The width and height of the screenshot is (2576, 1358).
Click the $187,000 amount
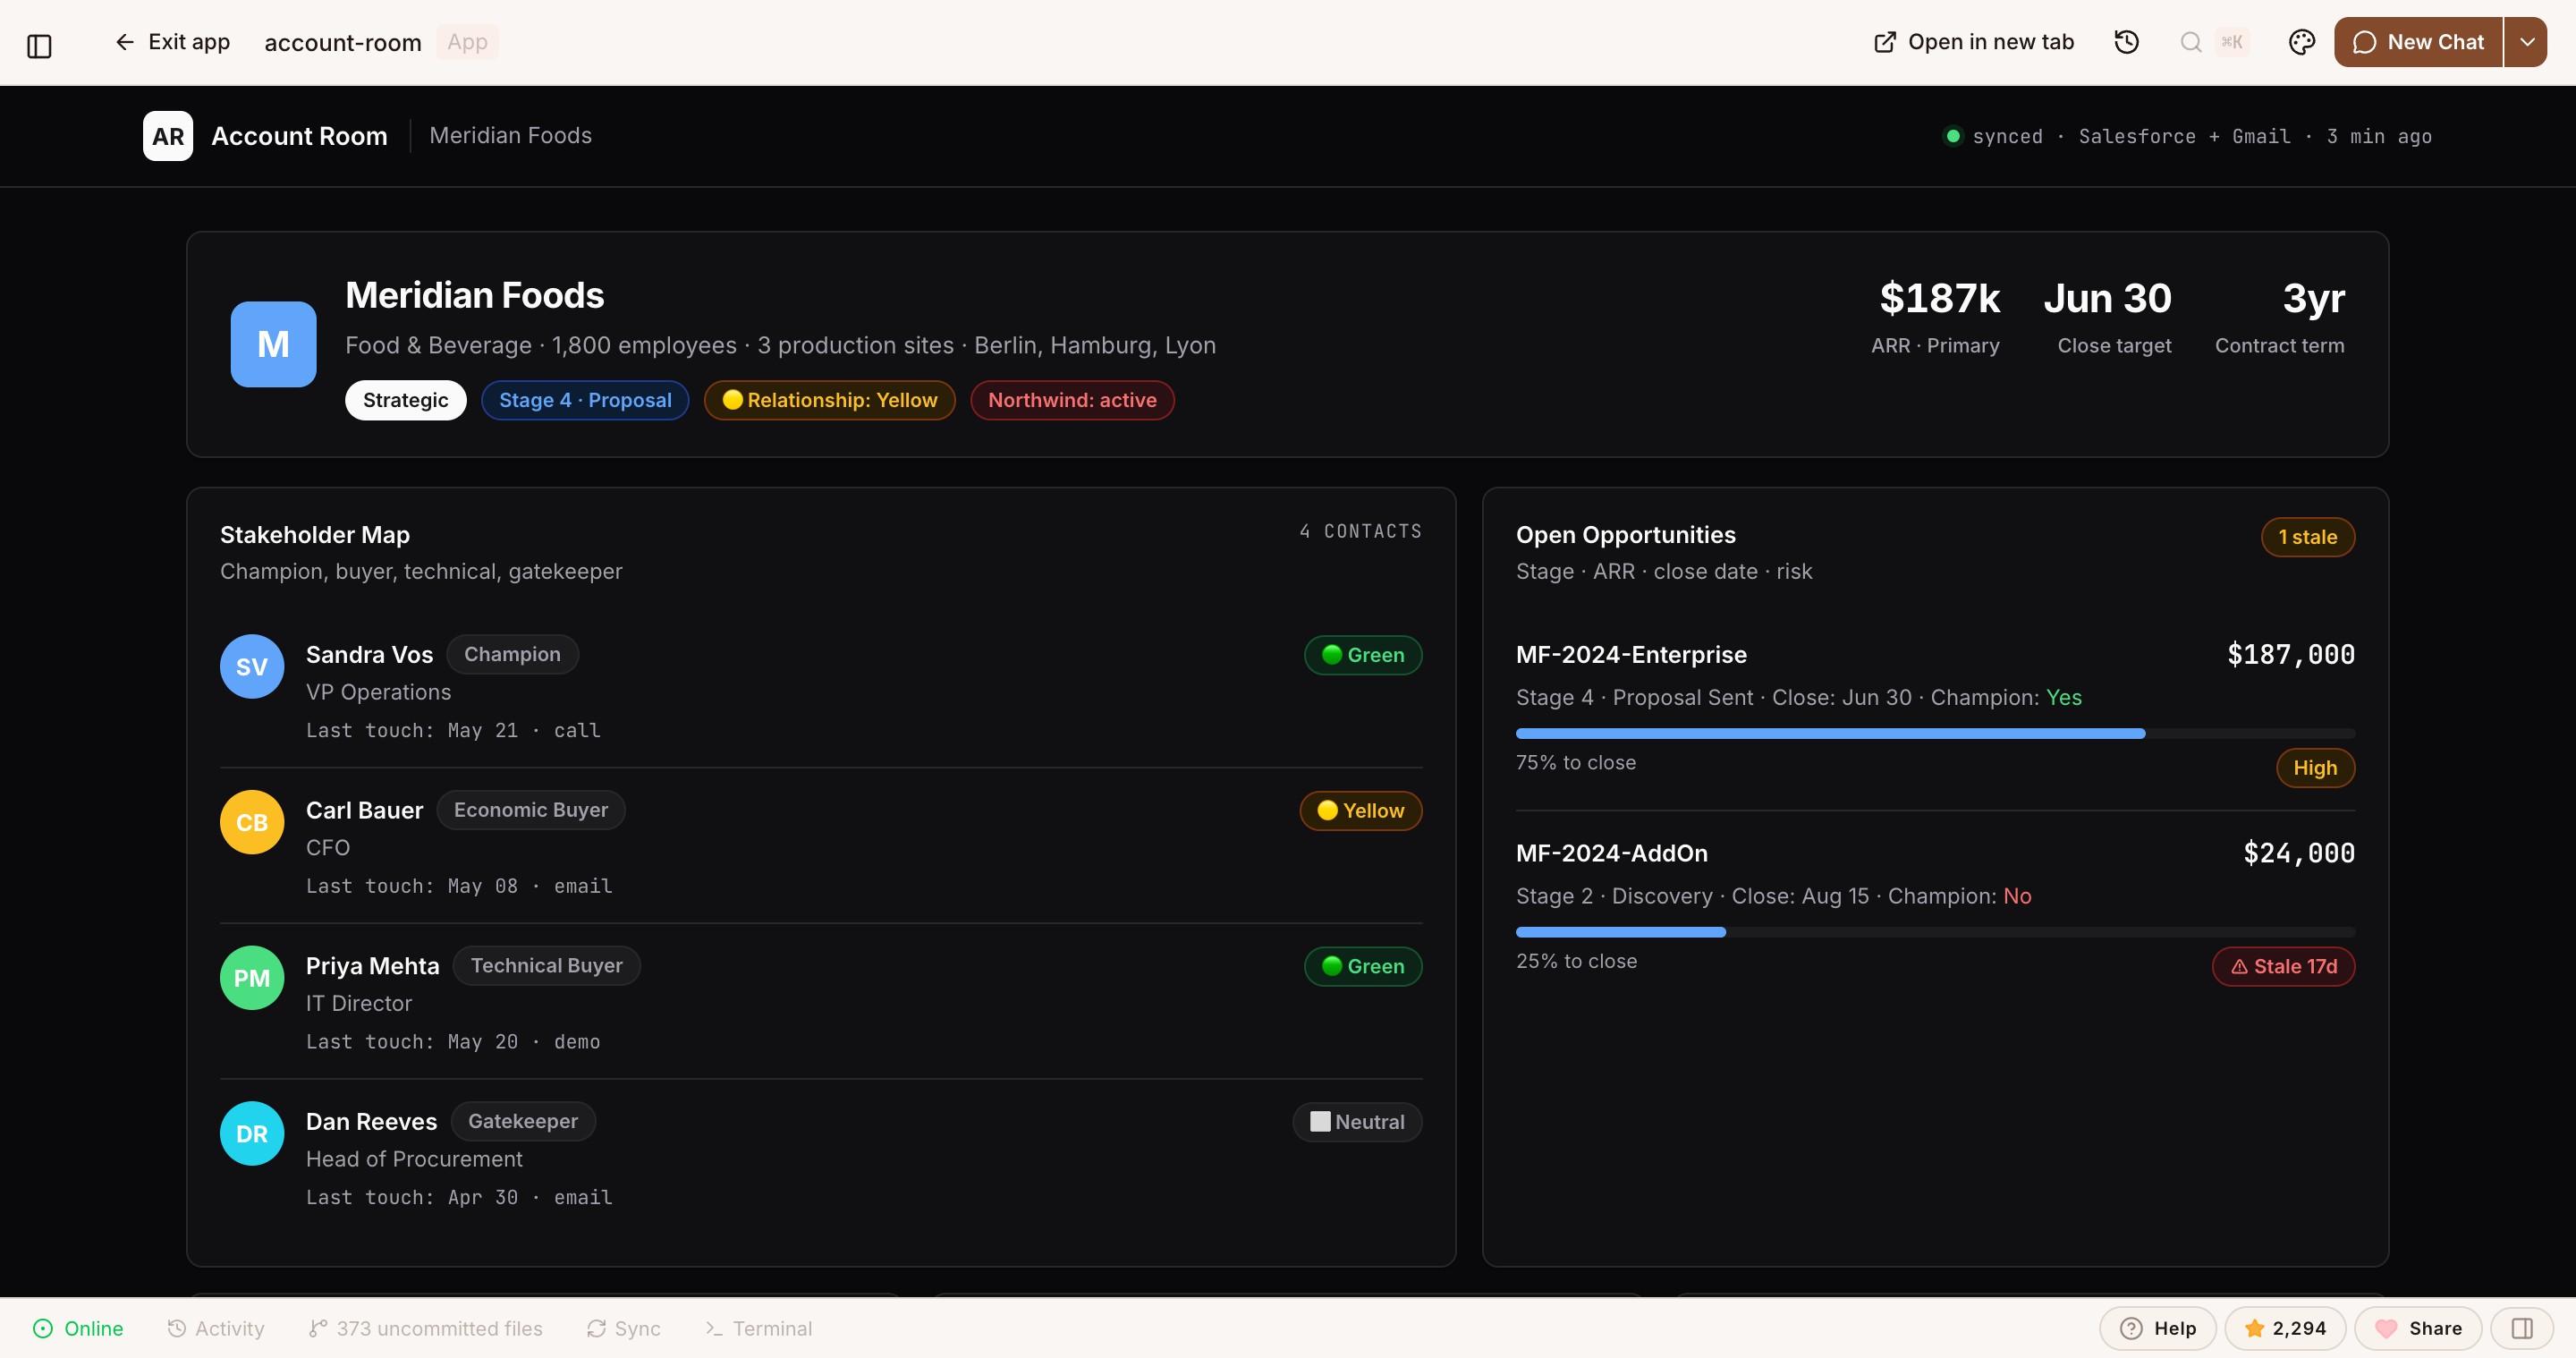(x=2290, y=655)
